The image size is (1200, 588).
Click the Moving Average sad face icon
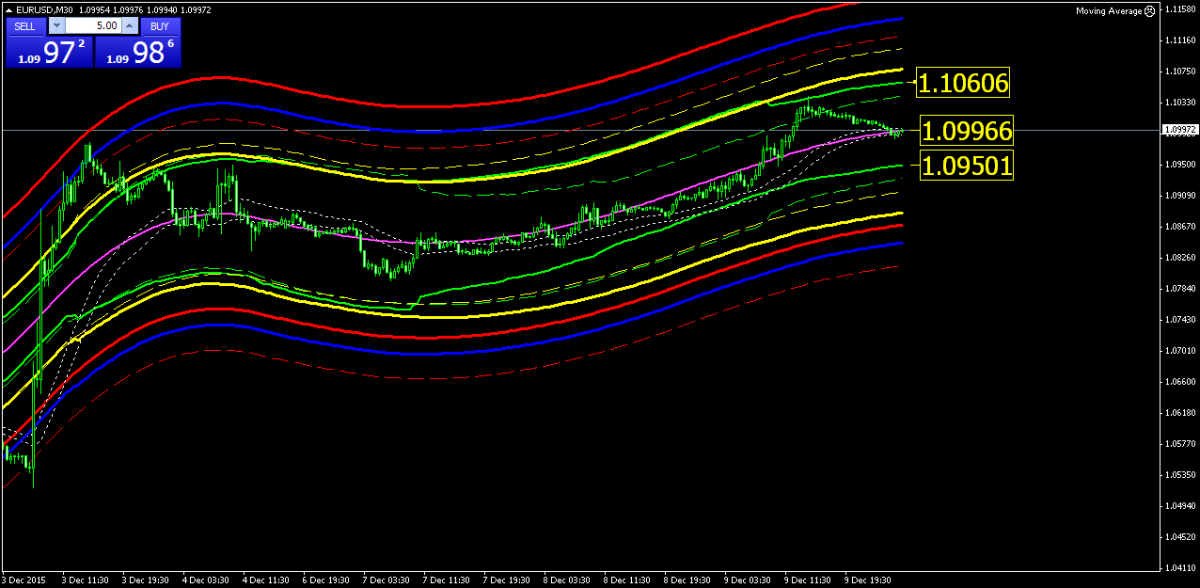[1150, 11]
